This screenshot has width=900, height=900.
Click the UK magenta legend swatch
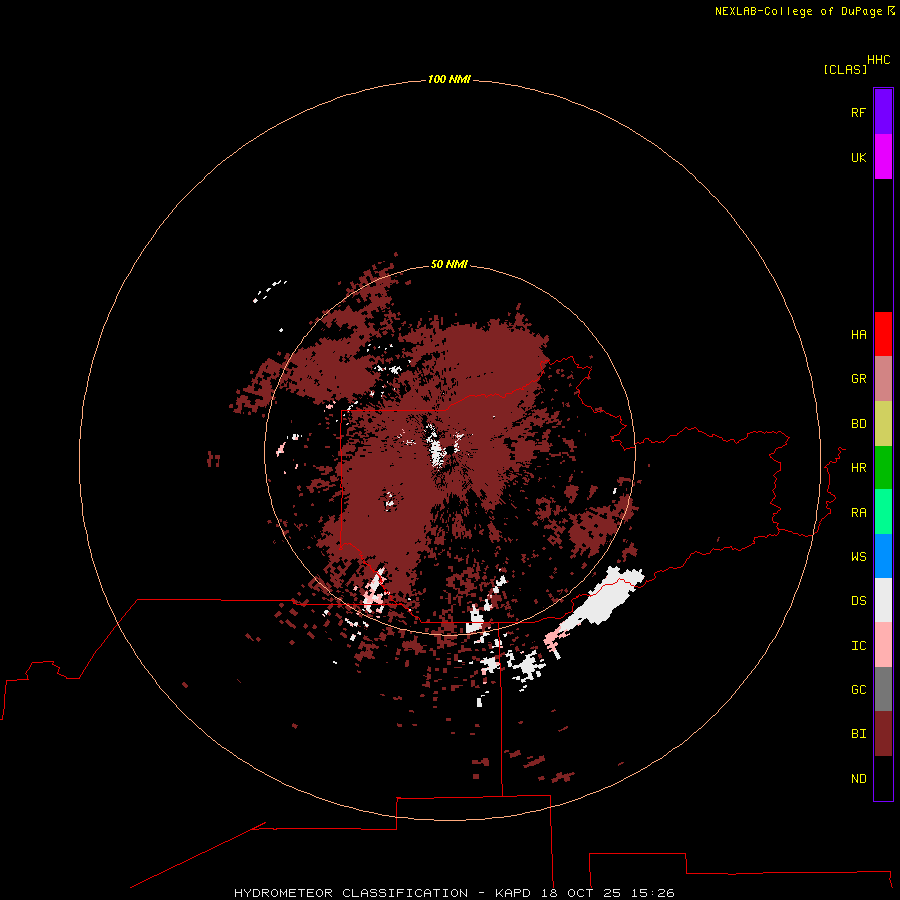pyautogui.click(x=883, y=157)
